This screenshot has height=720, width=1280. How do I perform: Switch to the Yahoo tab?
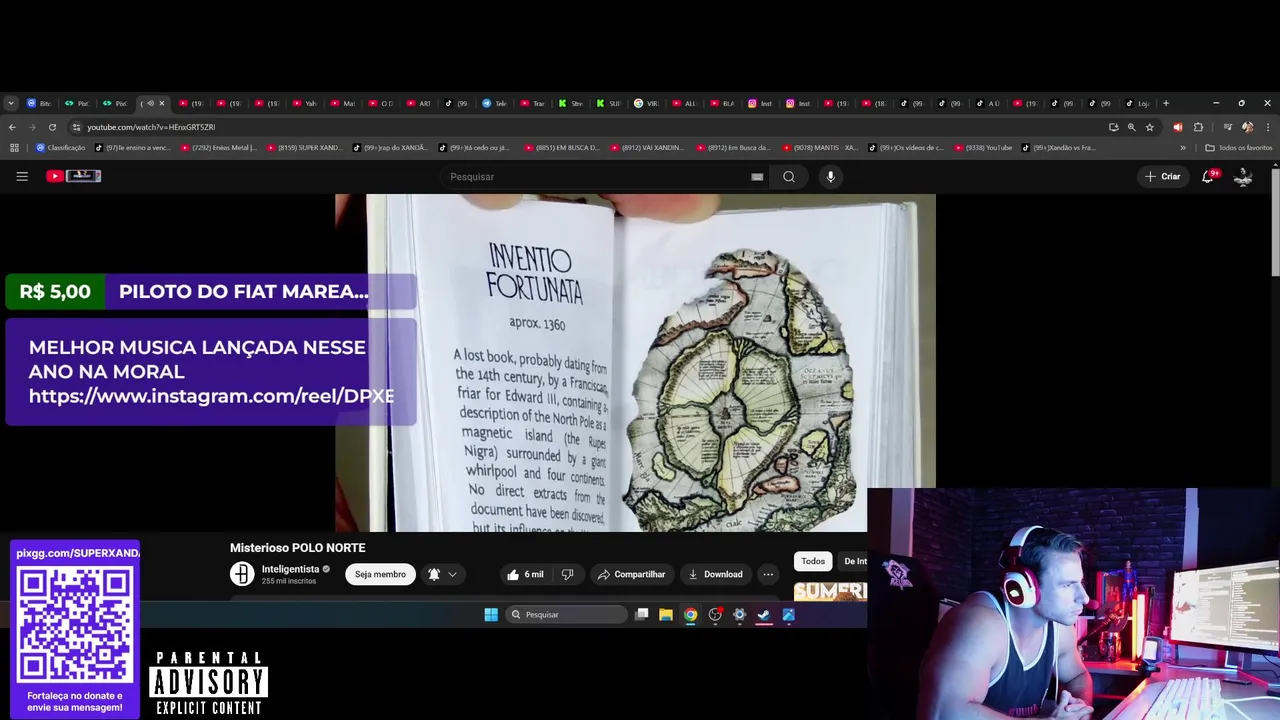click(x=304, y=103)
